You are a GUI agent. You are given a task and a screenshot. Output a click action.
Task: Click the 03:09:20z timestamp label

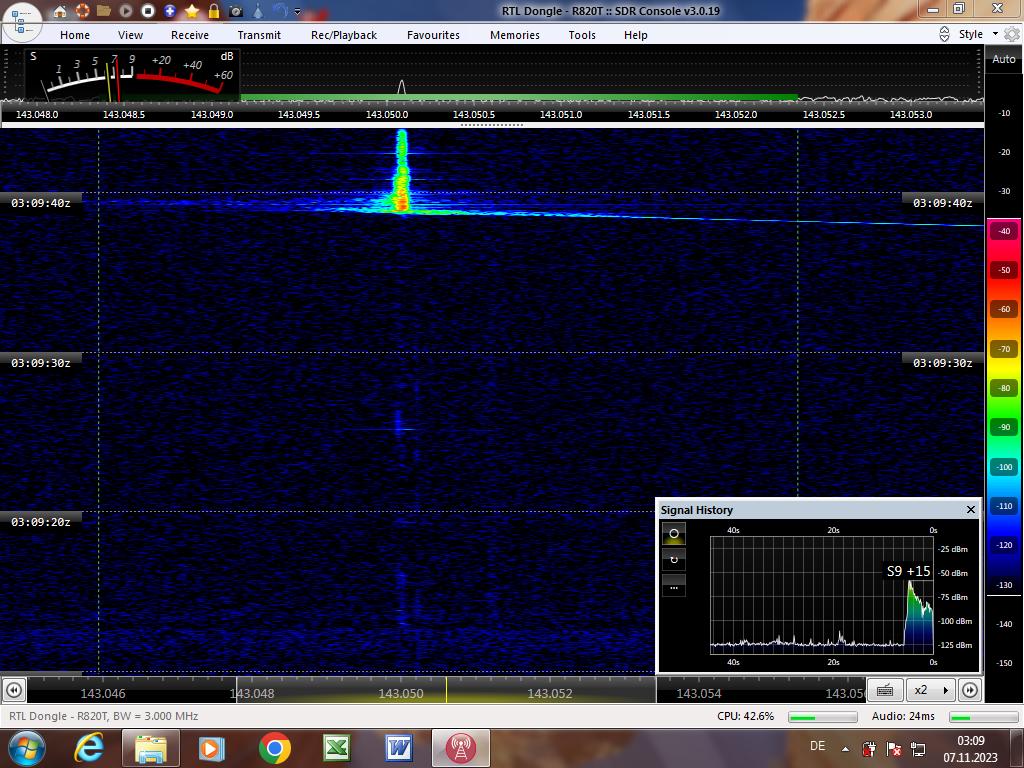[40, 522]
